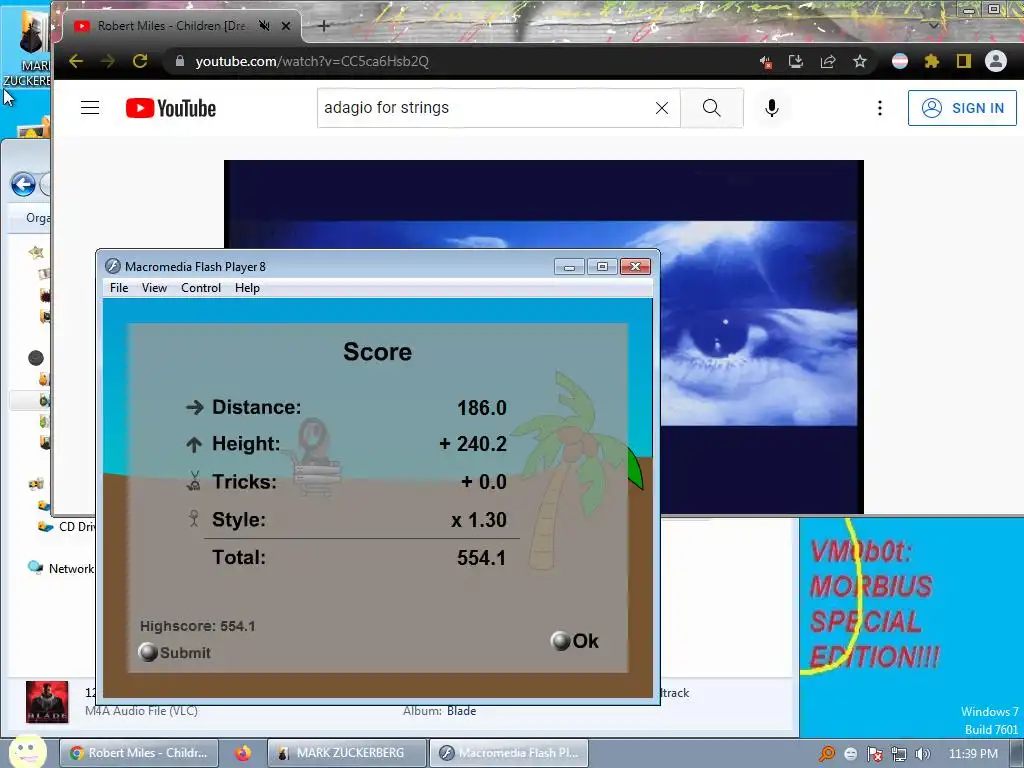Viewport: 1024px width, 768px height.
Task: Click the muted site sound indicator in address bar
Action: click(x=765, y=62)
